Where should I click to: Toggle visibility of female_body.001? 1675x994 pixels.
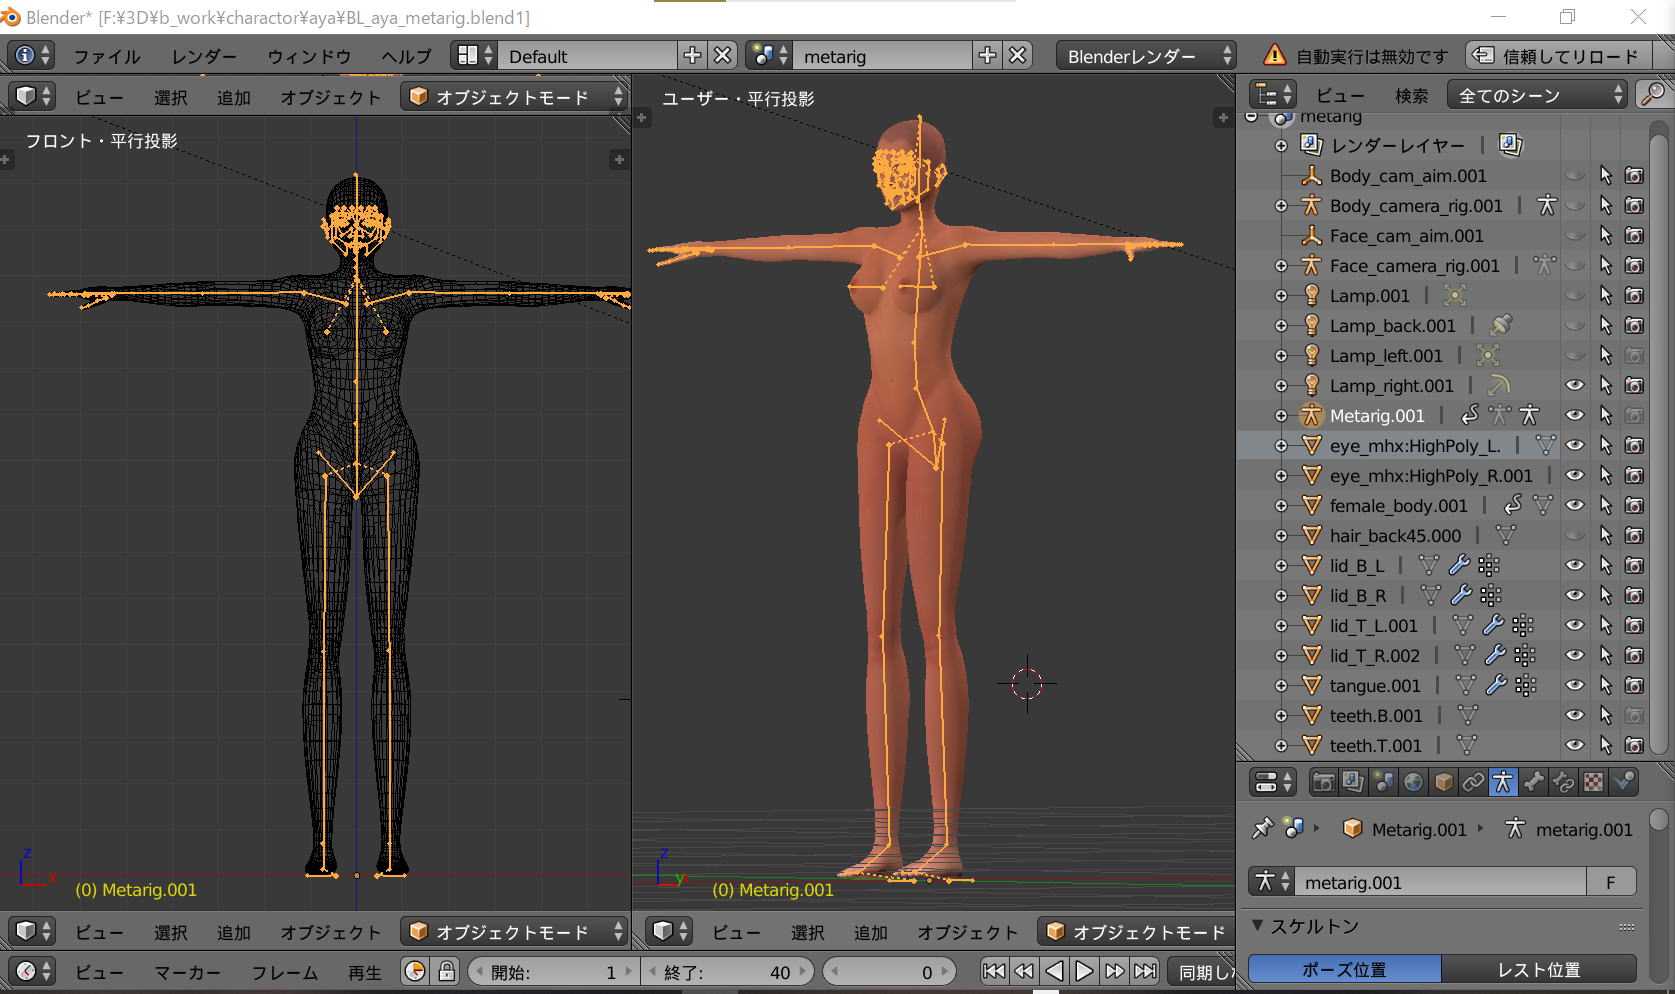point(1574,505)
